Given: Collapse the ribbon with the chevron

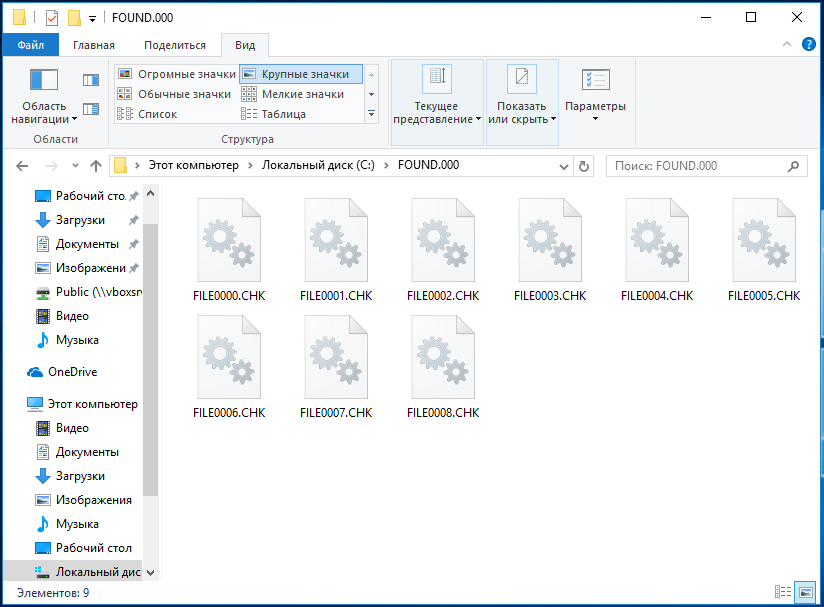Looking at the screenshot, I should point(787,45).
